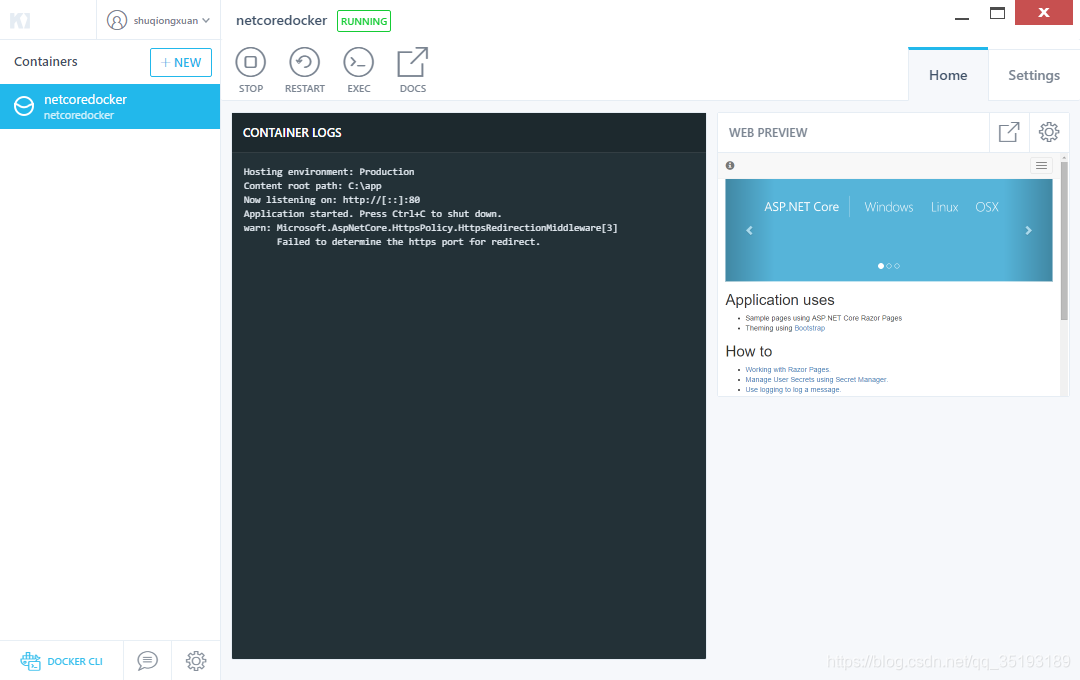The width and height of the screenshot is (1080, 680).
Task: Click 'Application uses' heading in preview
Action: 780,300
